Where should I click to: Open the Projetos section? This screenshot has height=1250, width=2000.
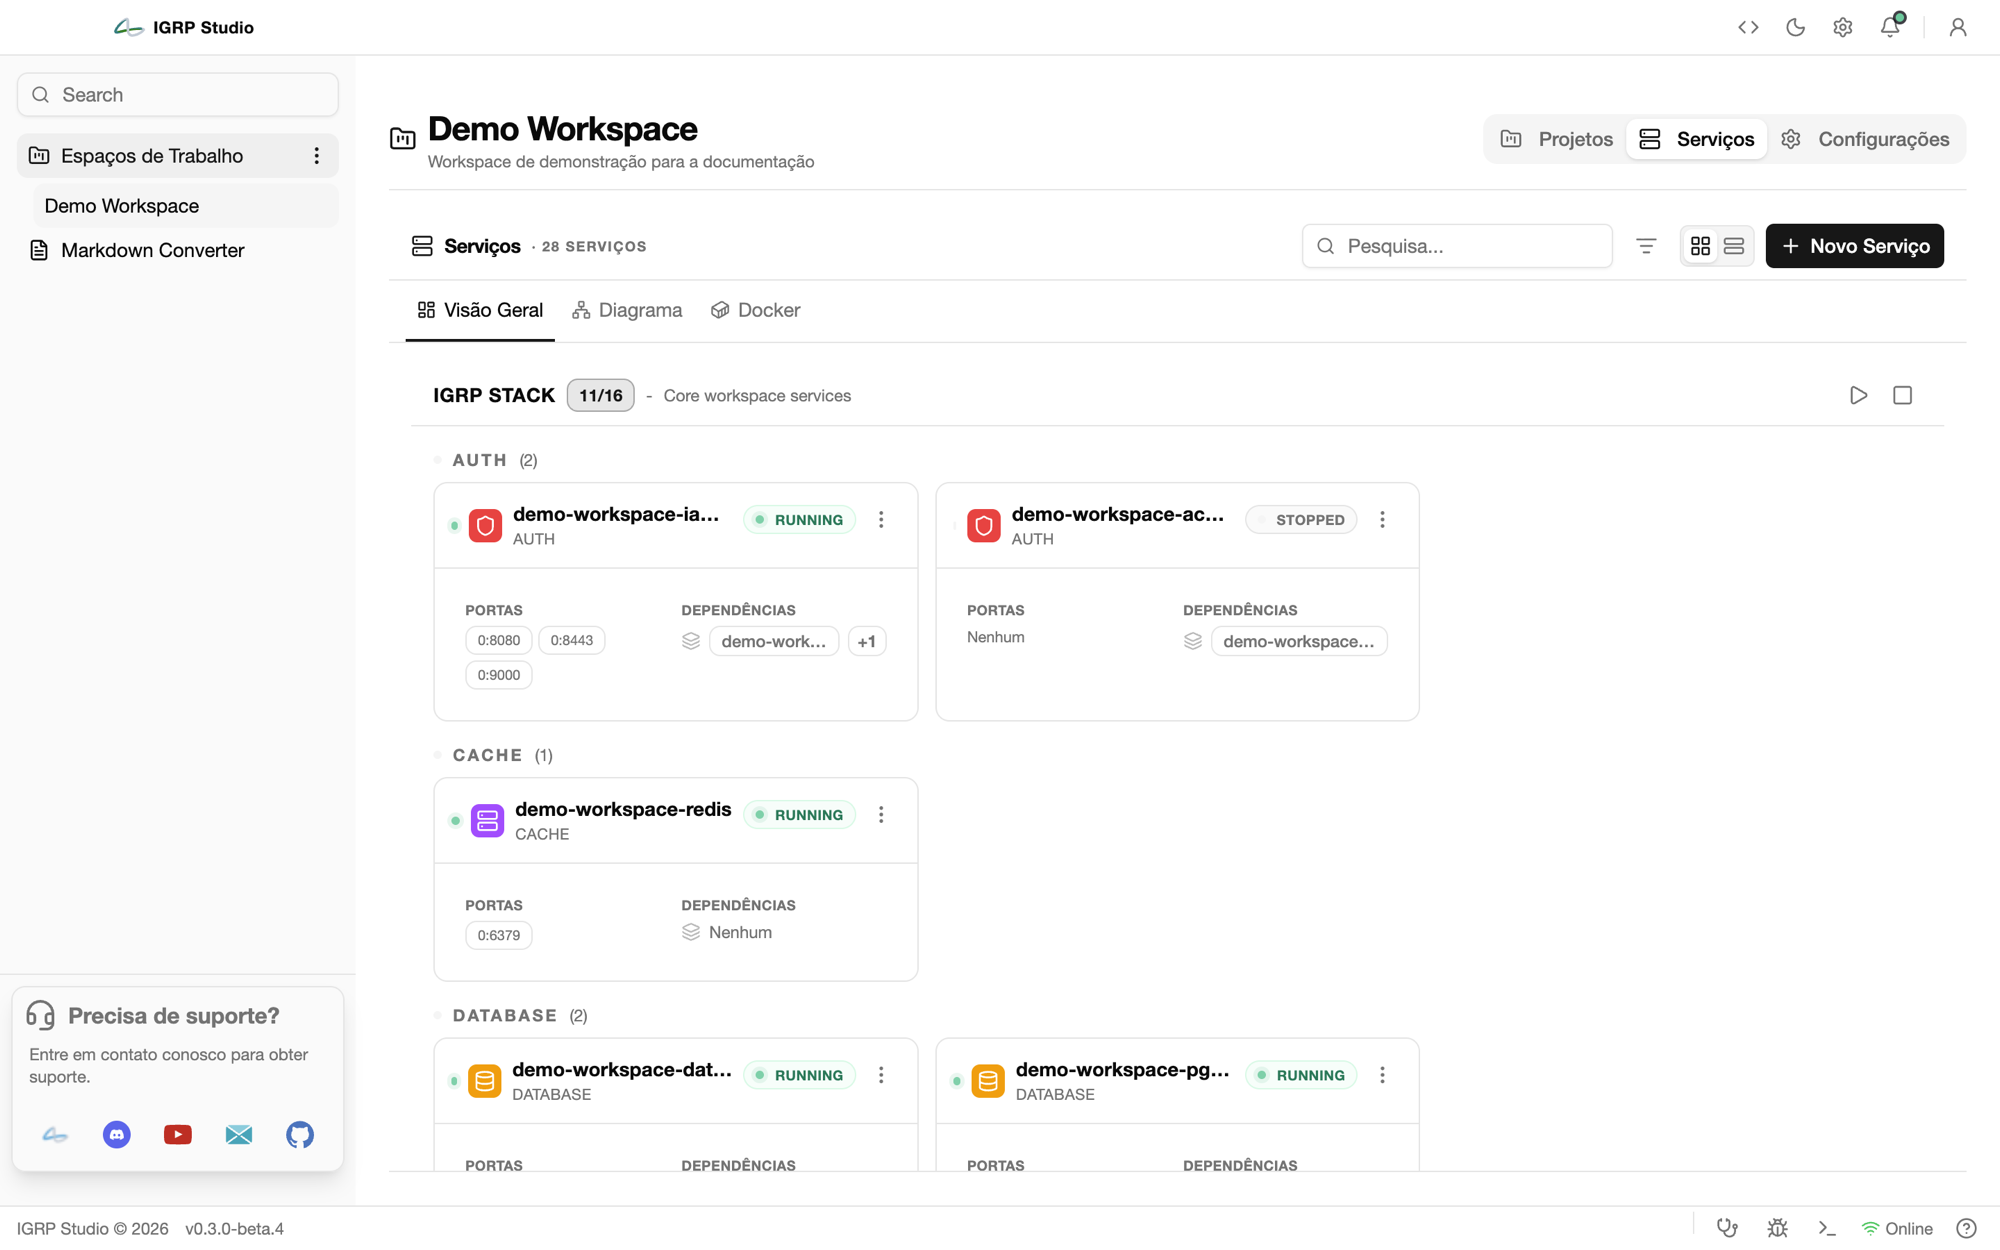pos(1557,139)
